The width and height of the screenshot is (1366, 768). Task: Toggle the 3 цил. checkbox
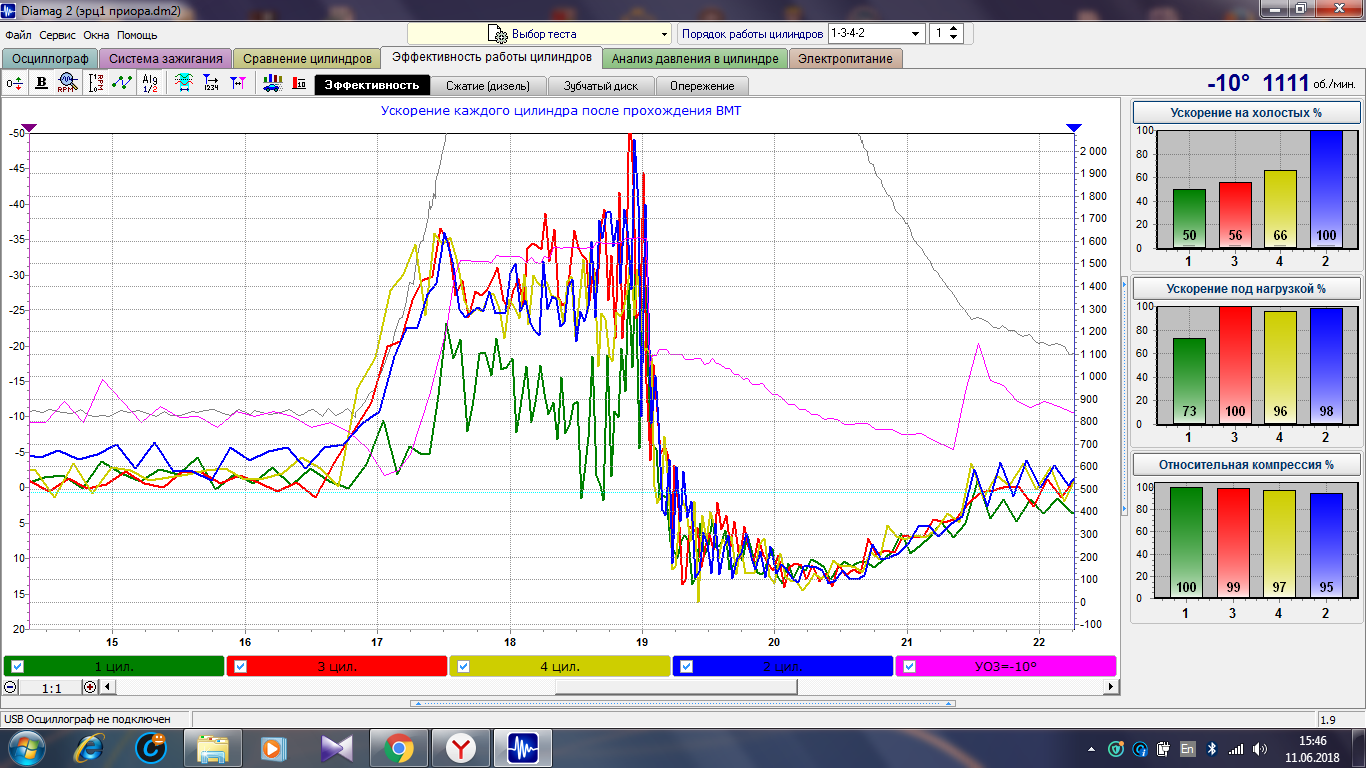[240, 666]
